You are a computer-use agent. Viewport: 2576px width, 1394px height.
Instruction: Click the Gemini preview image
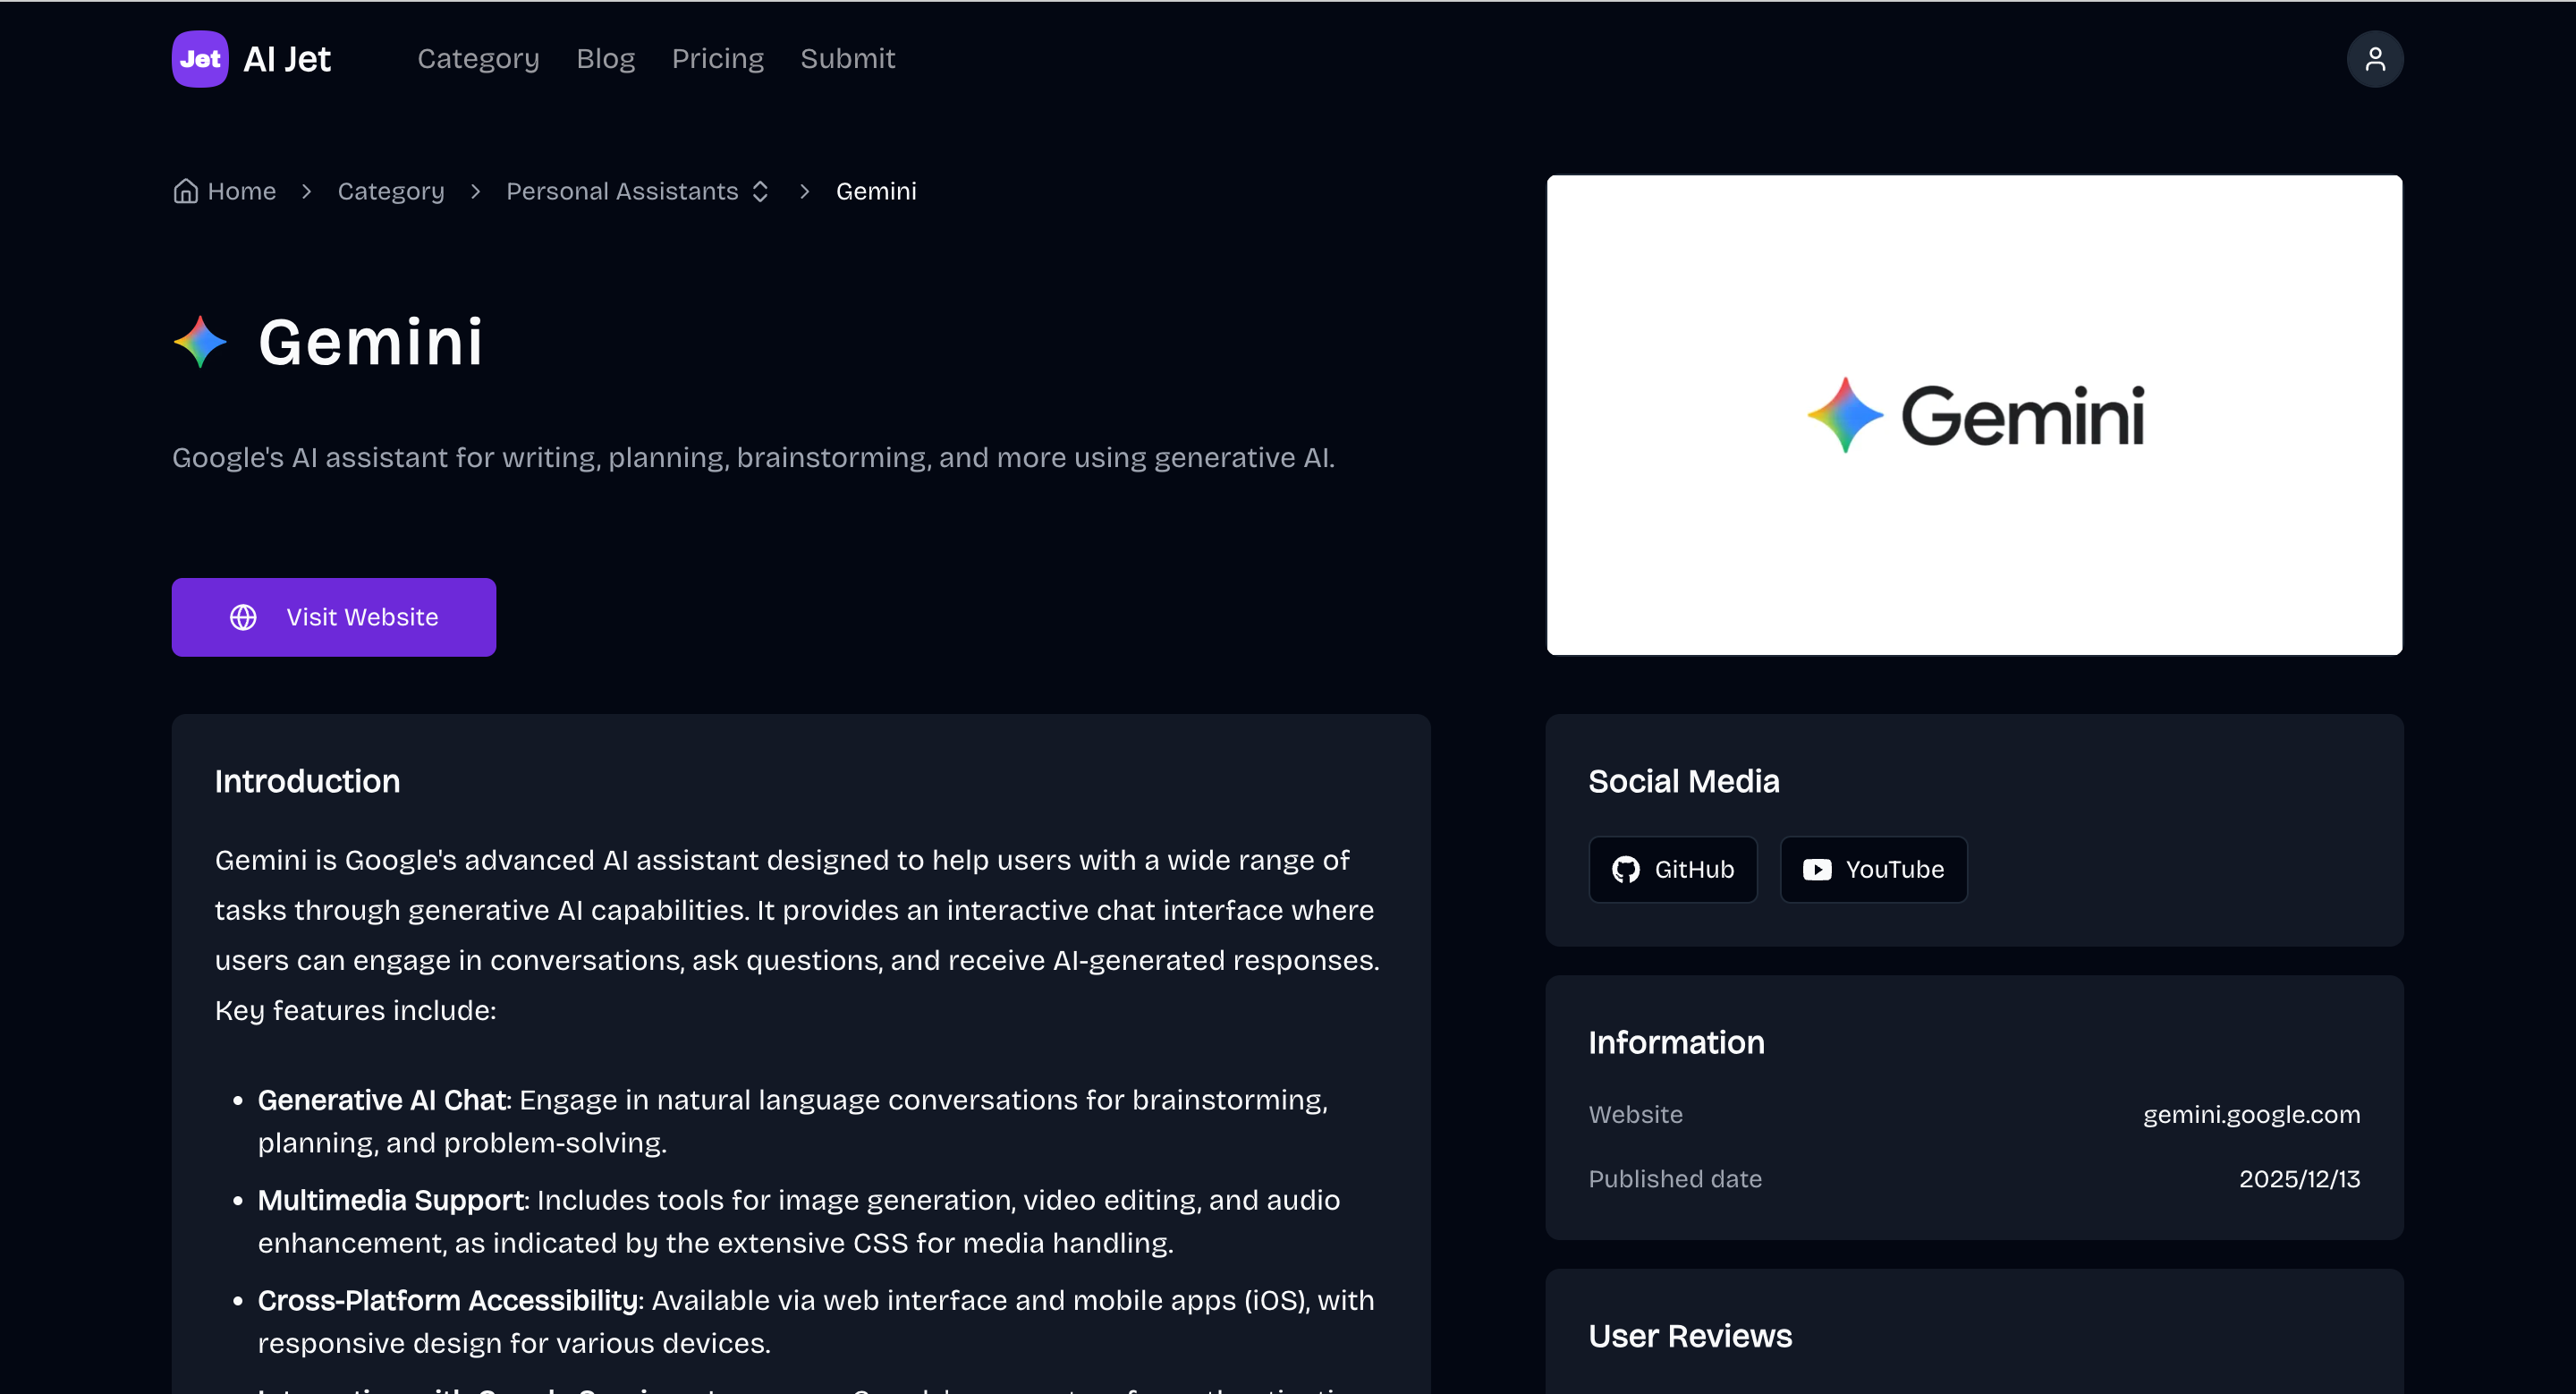1973,415
